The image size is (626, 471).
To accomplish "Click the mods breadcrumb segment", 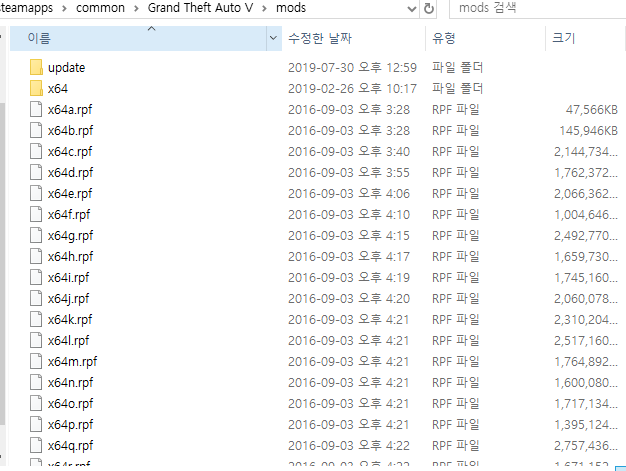I will tap(291, 8).
